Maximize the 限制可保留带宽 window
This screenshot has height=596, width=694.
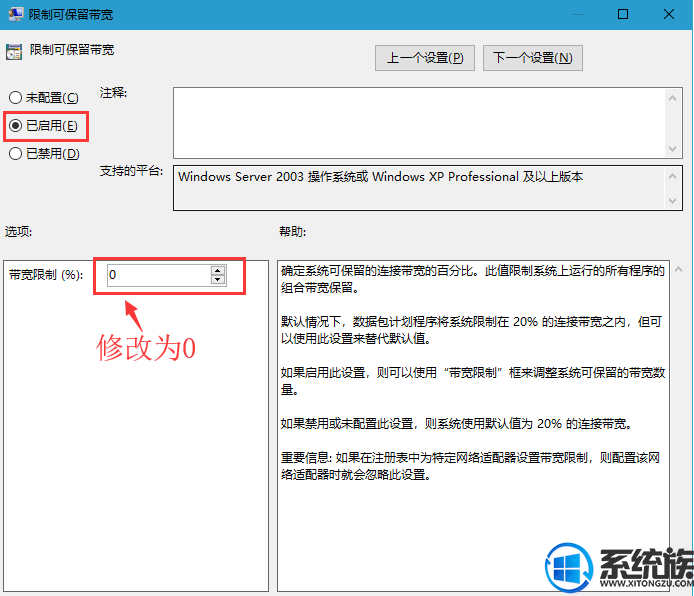click(x=623, y=14)
